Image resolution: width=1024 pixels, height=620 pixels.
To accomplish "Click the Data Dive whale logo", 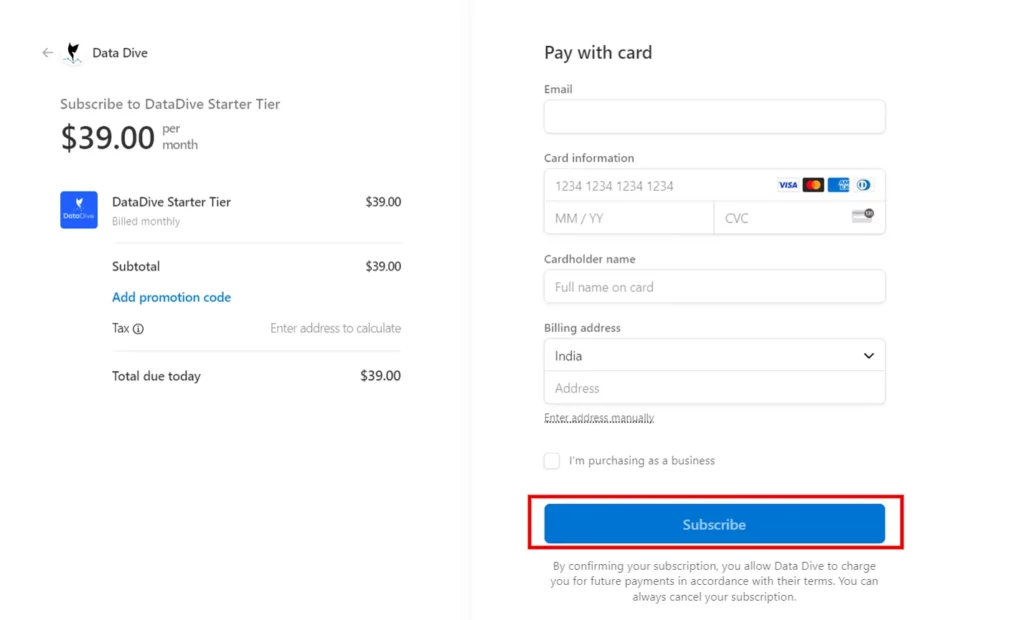I will 70,52.
